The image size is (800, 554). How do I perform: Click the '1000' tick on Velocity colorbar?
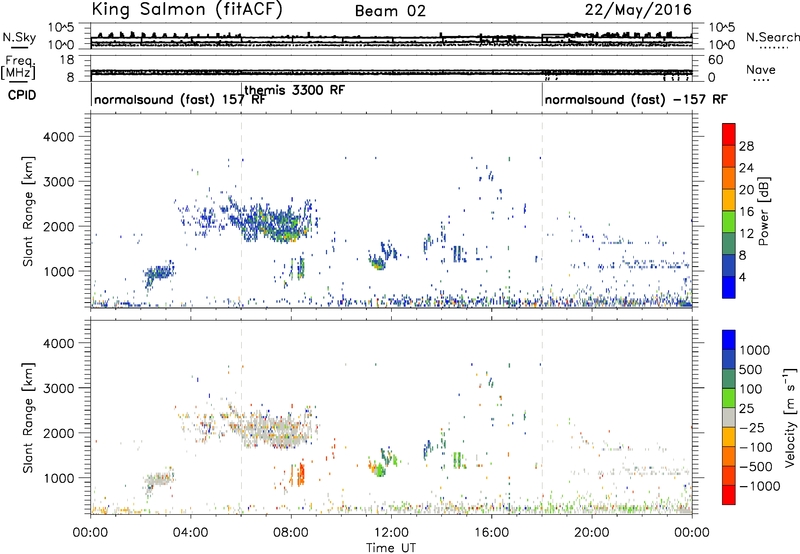pyautogui.click(x=755, y=350)
